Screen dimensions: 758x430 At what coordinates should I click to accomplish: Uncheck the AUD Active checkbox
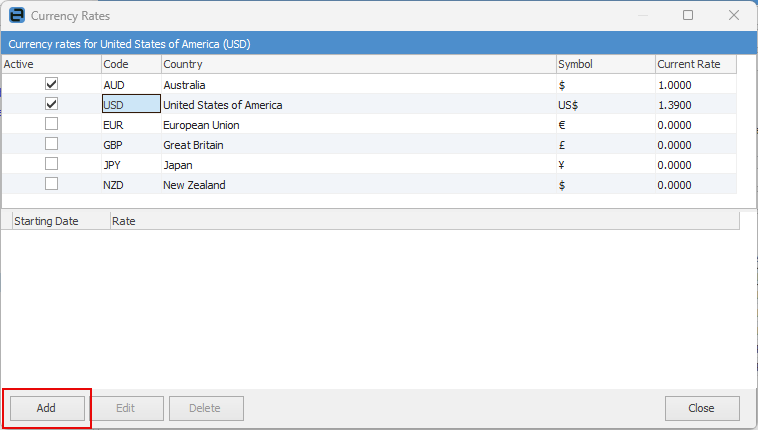pyautogui.click(x=51, y=84)
